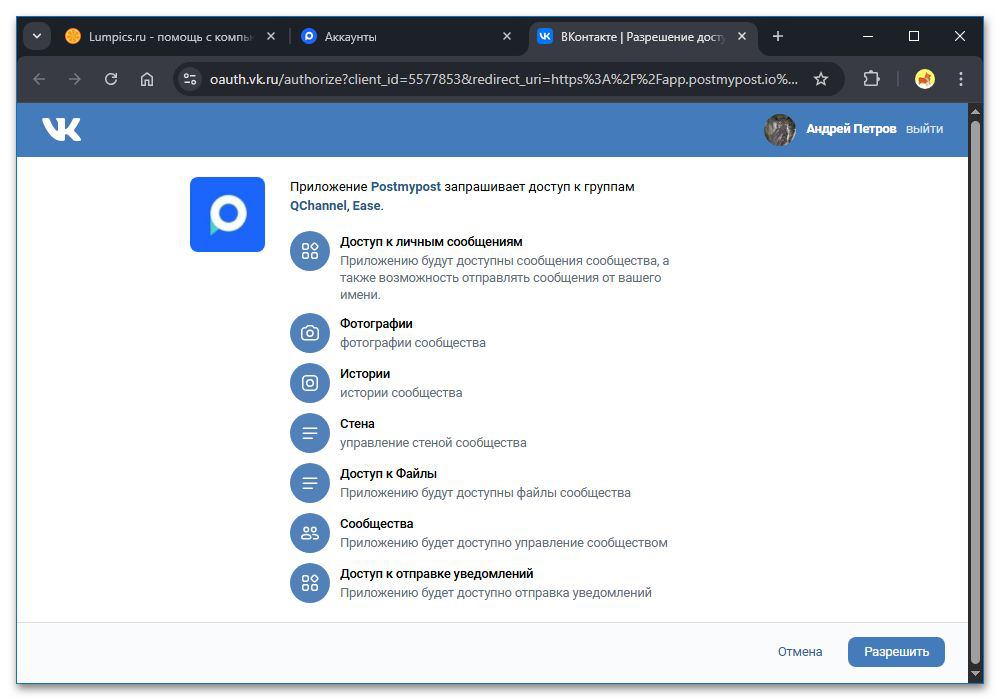Viewport: 1000px width, 700px height.
Task: Go back using browser back arrow
Action: (x=40, y=79)
